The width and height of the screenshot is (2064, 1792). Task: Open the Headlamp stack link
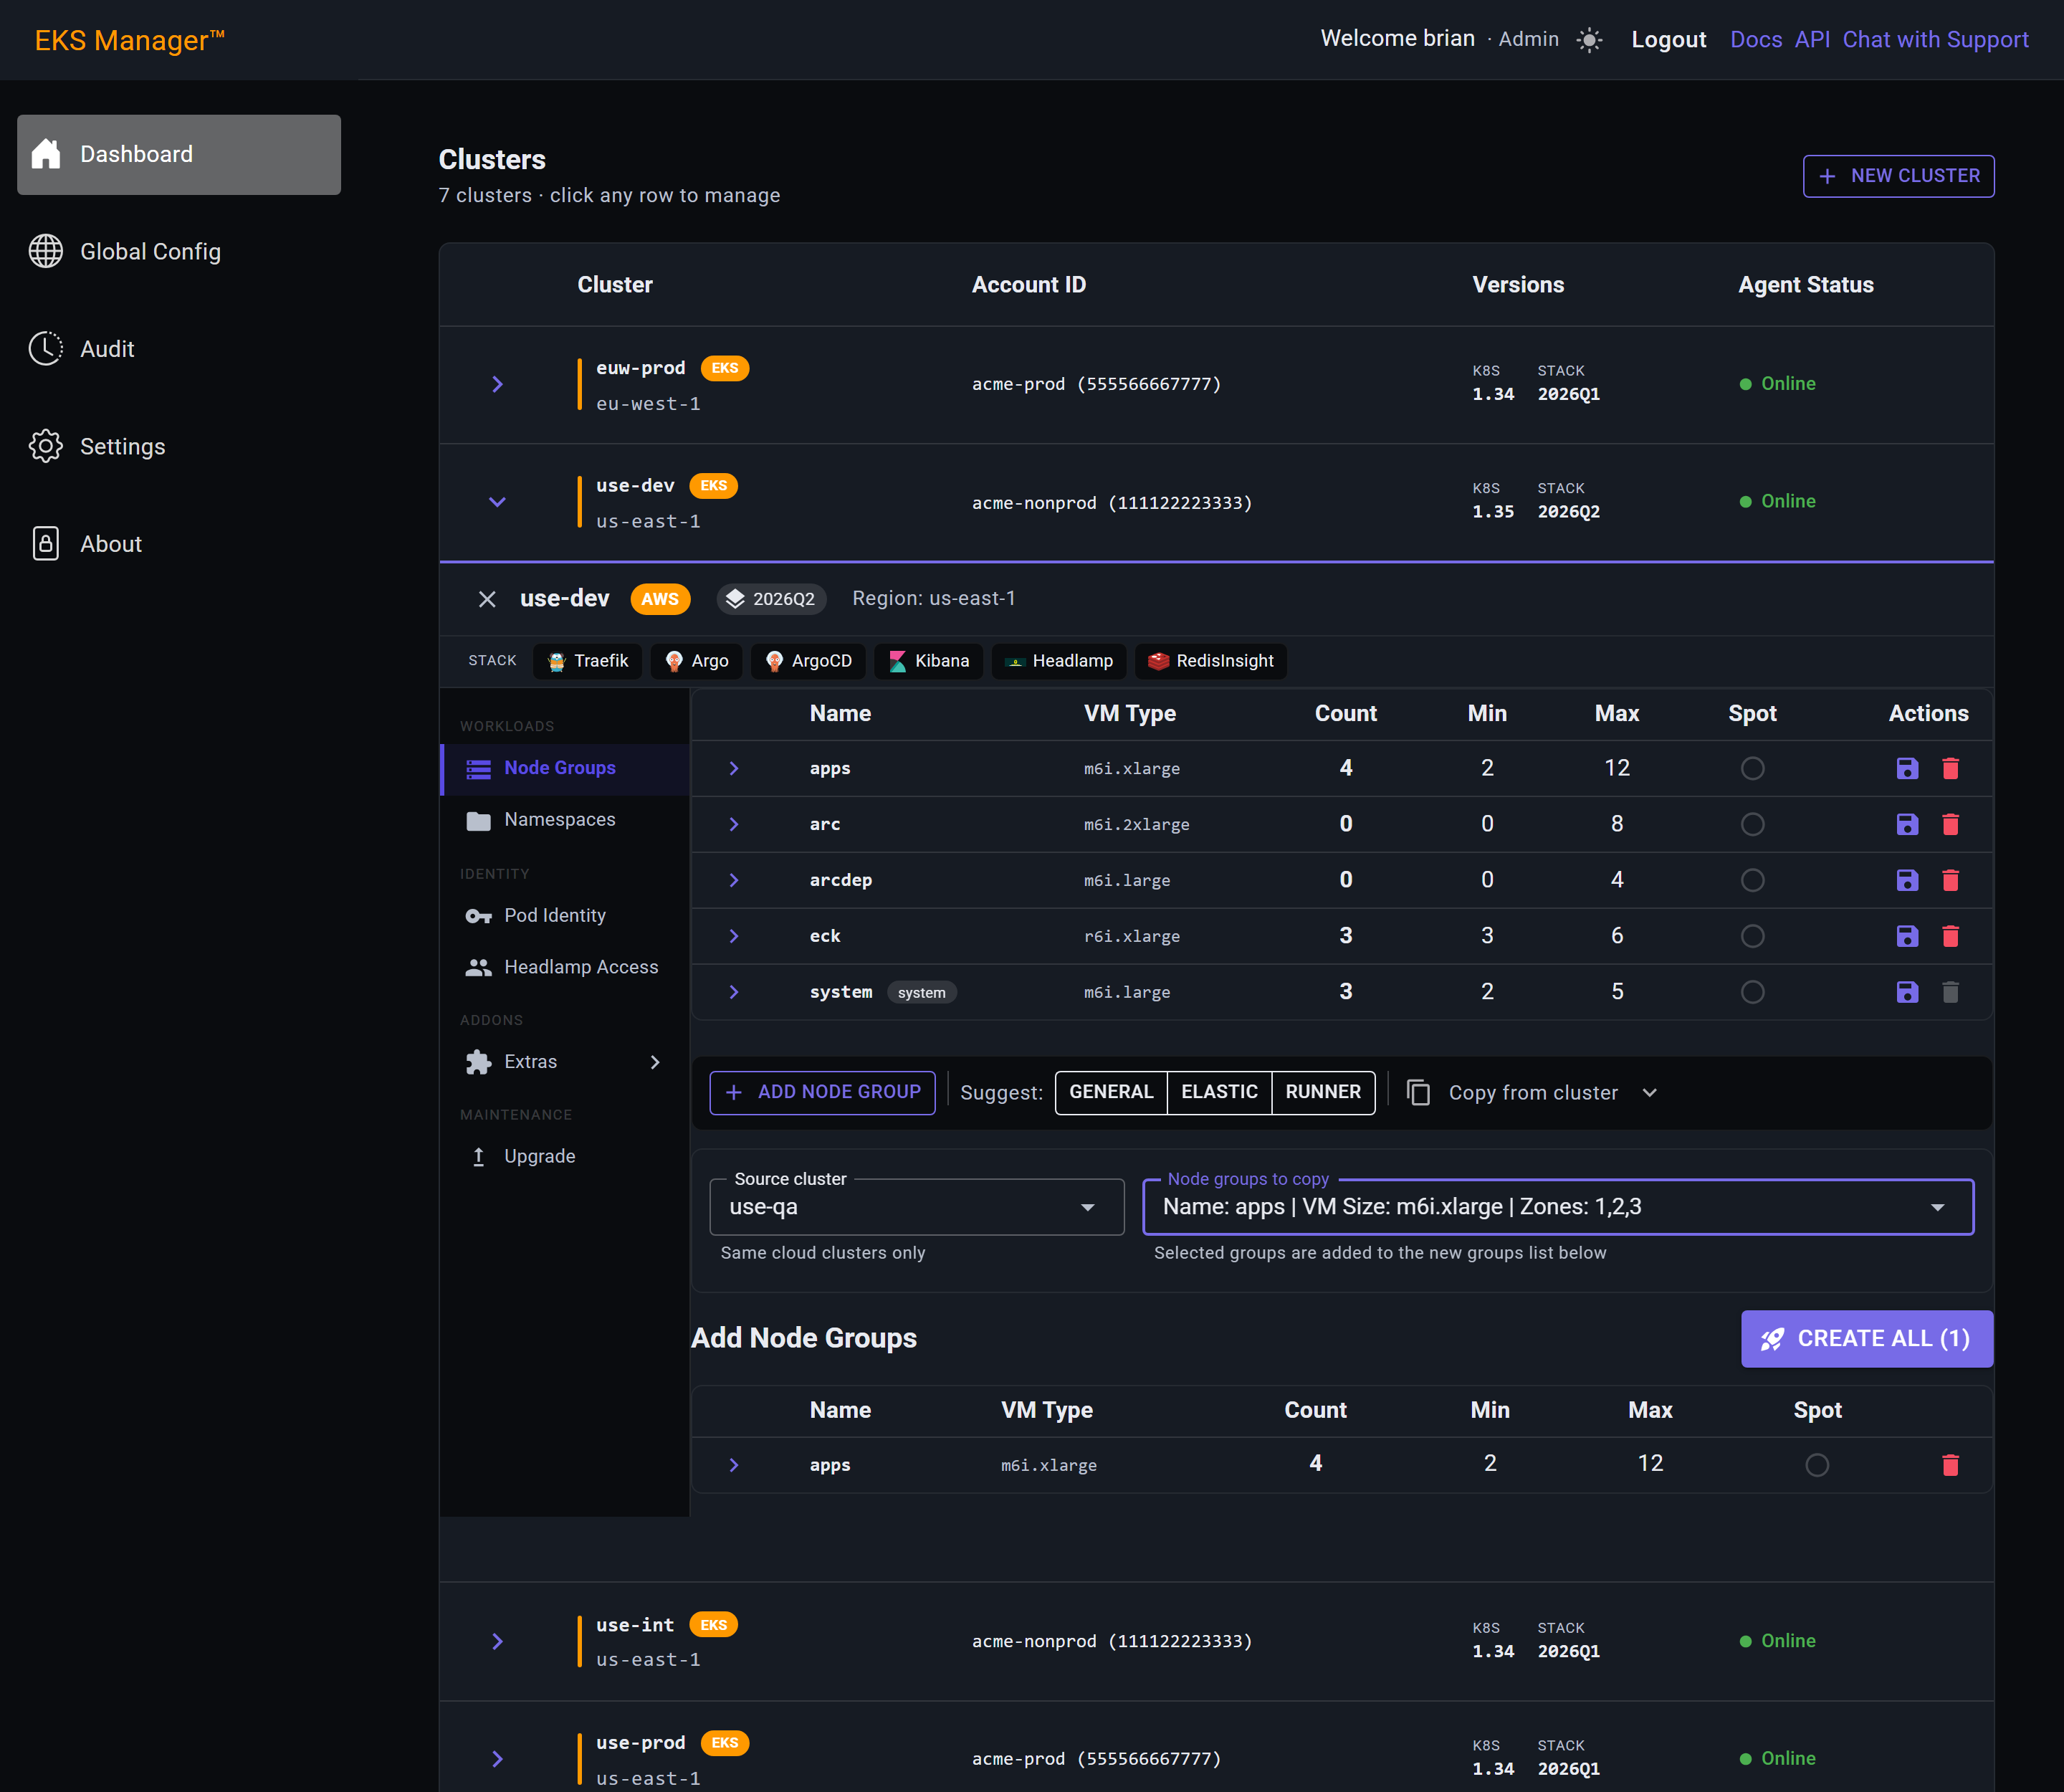click(x=1059, y=661)
